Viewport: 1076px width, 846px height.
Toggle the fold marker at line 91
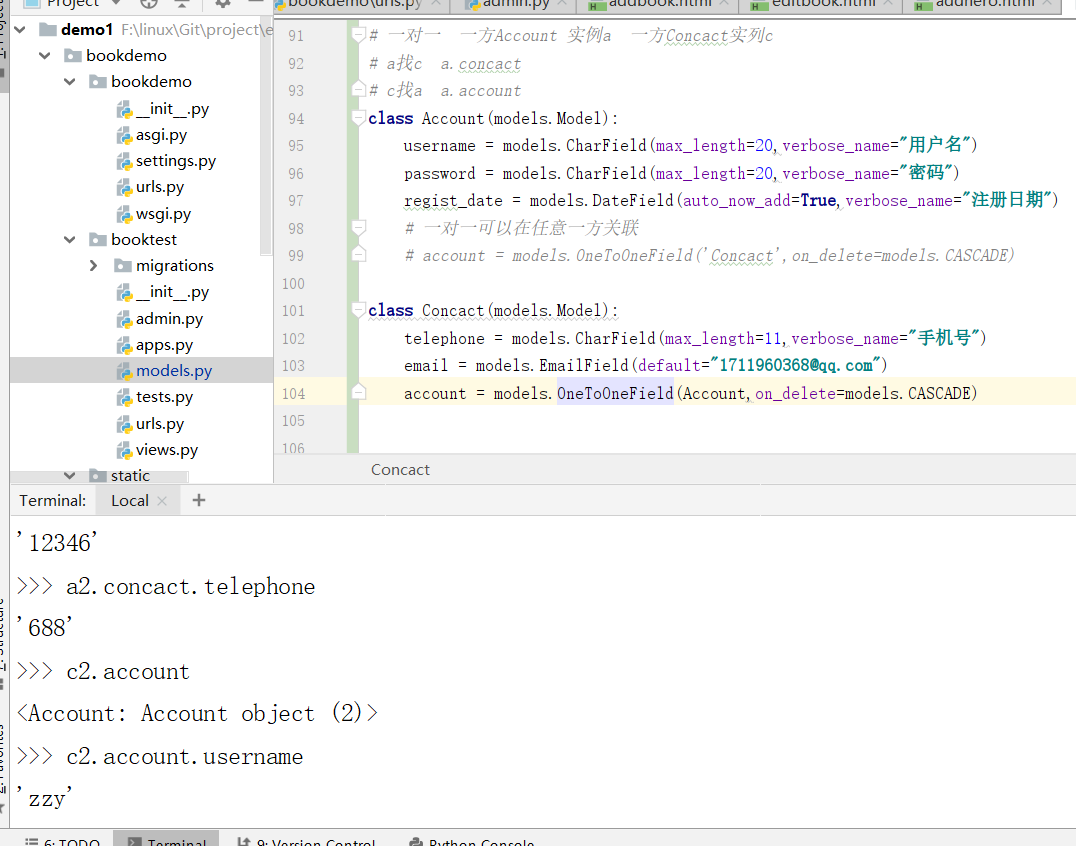[358, 35]
